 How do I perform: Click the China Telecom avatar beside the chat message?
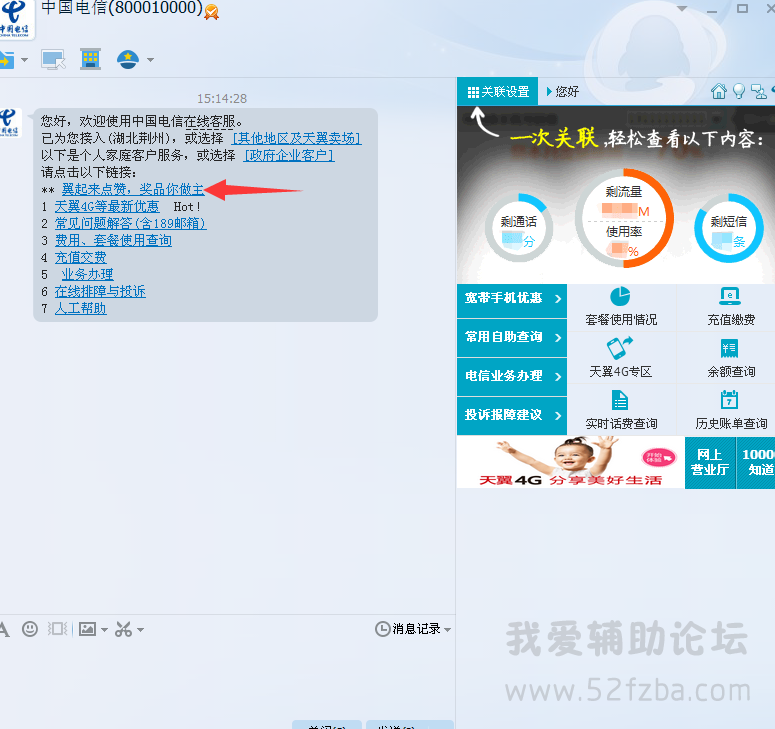tap(10, 122)
